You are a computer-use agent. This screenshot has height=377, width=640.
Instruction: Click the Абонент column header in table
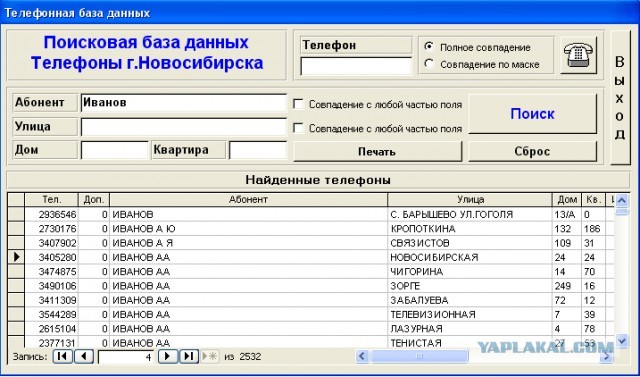pos(248,200)
